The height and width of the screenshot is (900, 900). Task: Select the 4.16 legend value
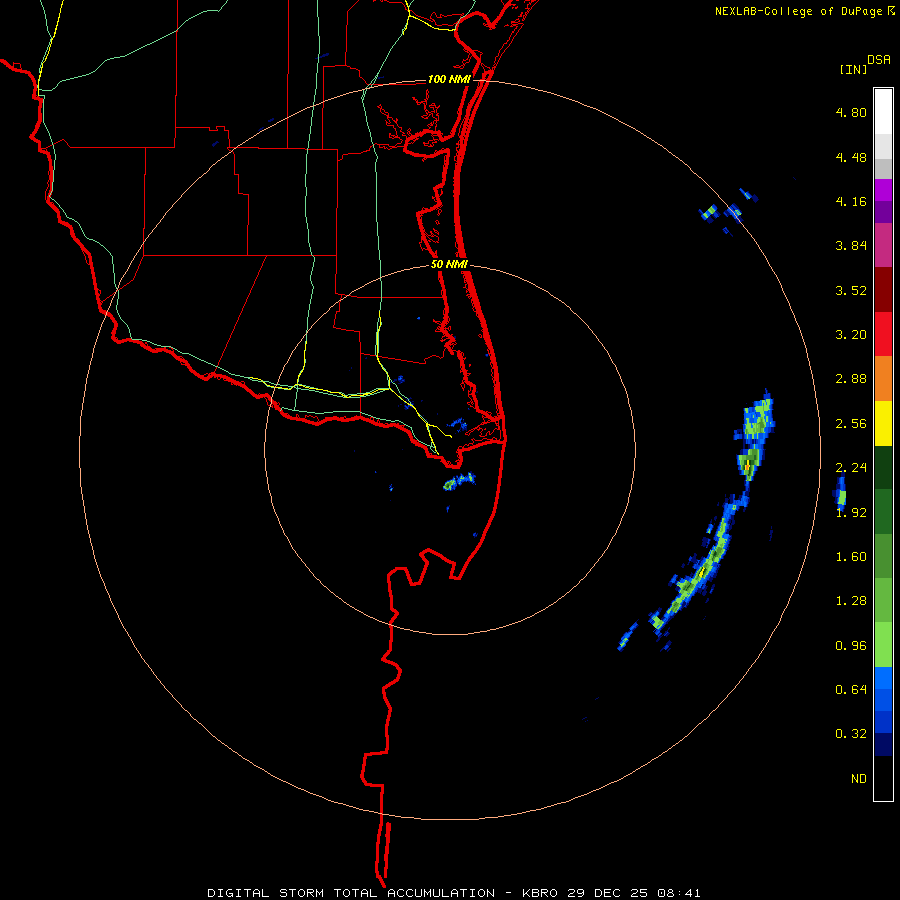[851, 201]
